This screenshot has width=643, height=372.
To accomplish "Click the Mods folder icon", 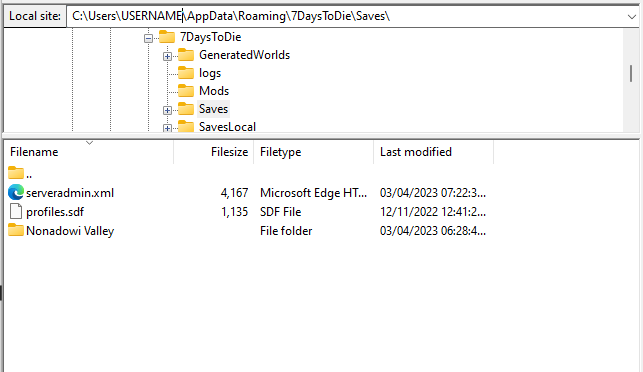I will 186,91.
